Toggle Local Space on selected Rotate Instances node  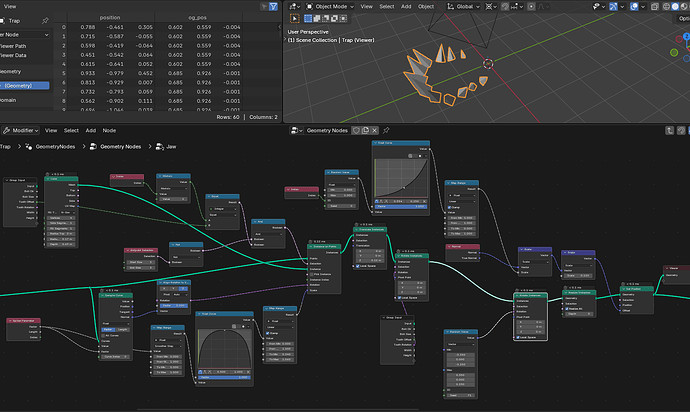click(x=518, y=337)
